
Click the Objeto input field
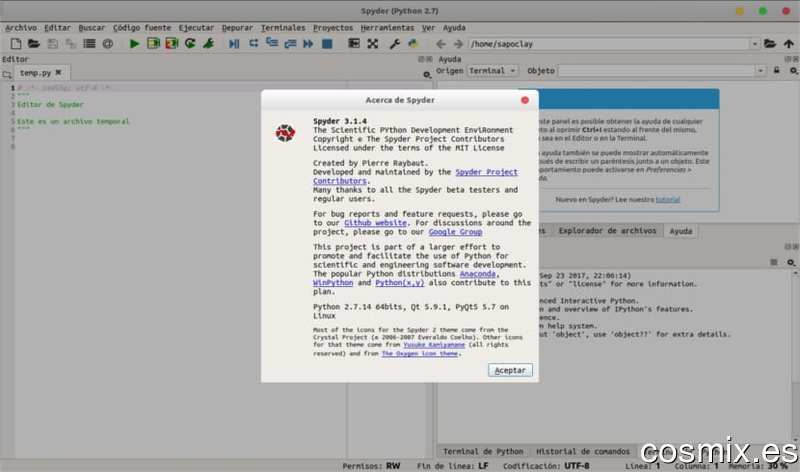pos(657,70)
